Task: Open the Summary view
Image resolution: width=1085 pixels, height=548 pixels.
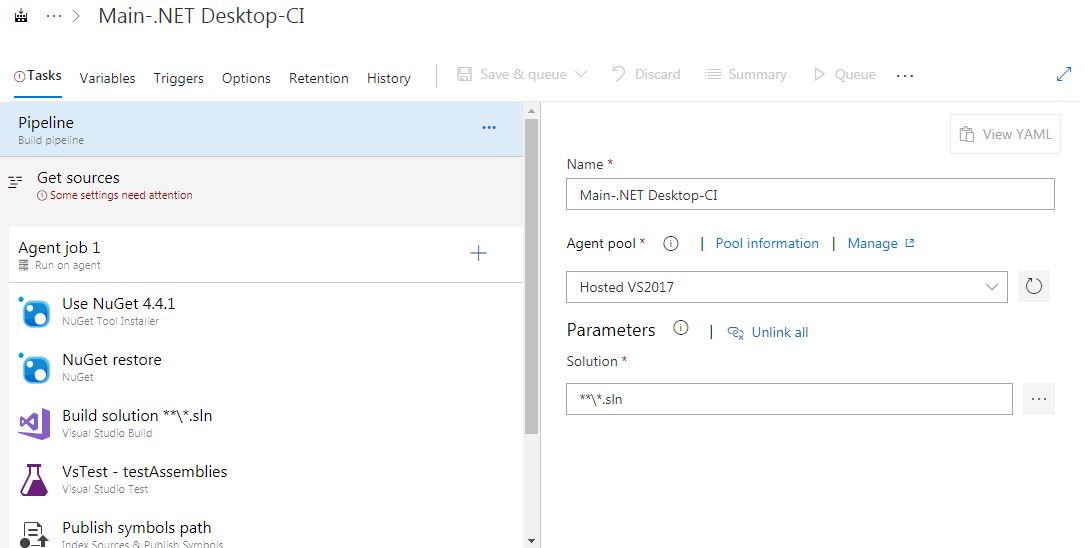Action: (x=745, y=74)
